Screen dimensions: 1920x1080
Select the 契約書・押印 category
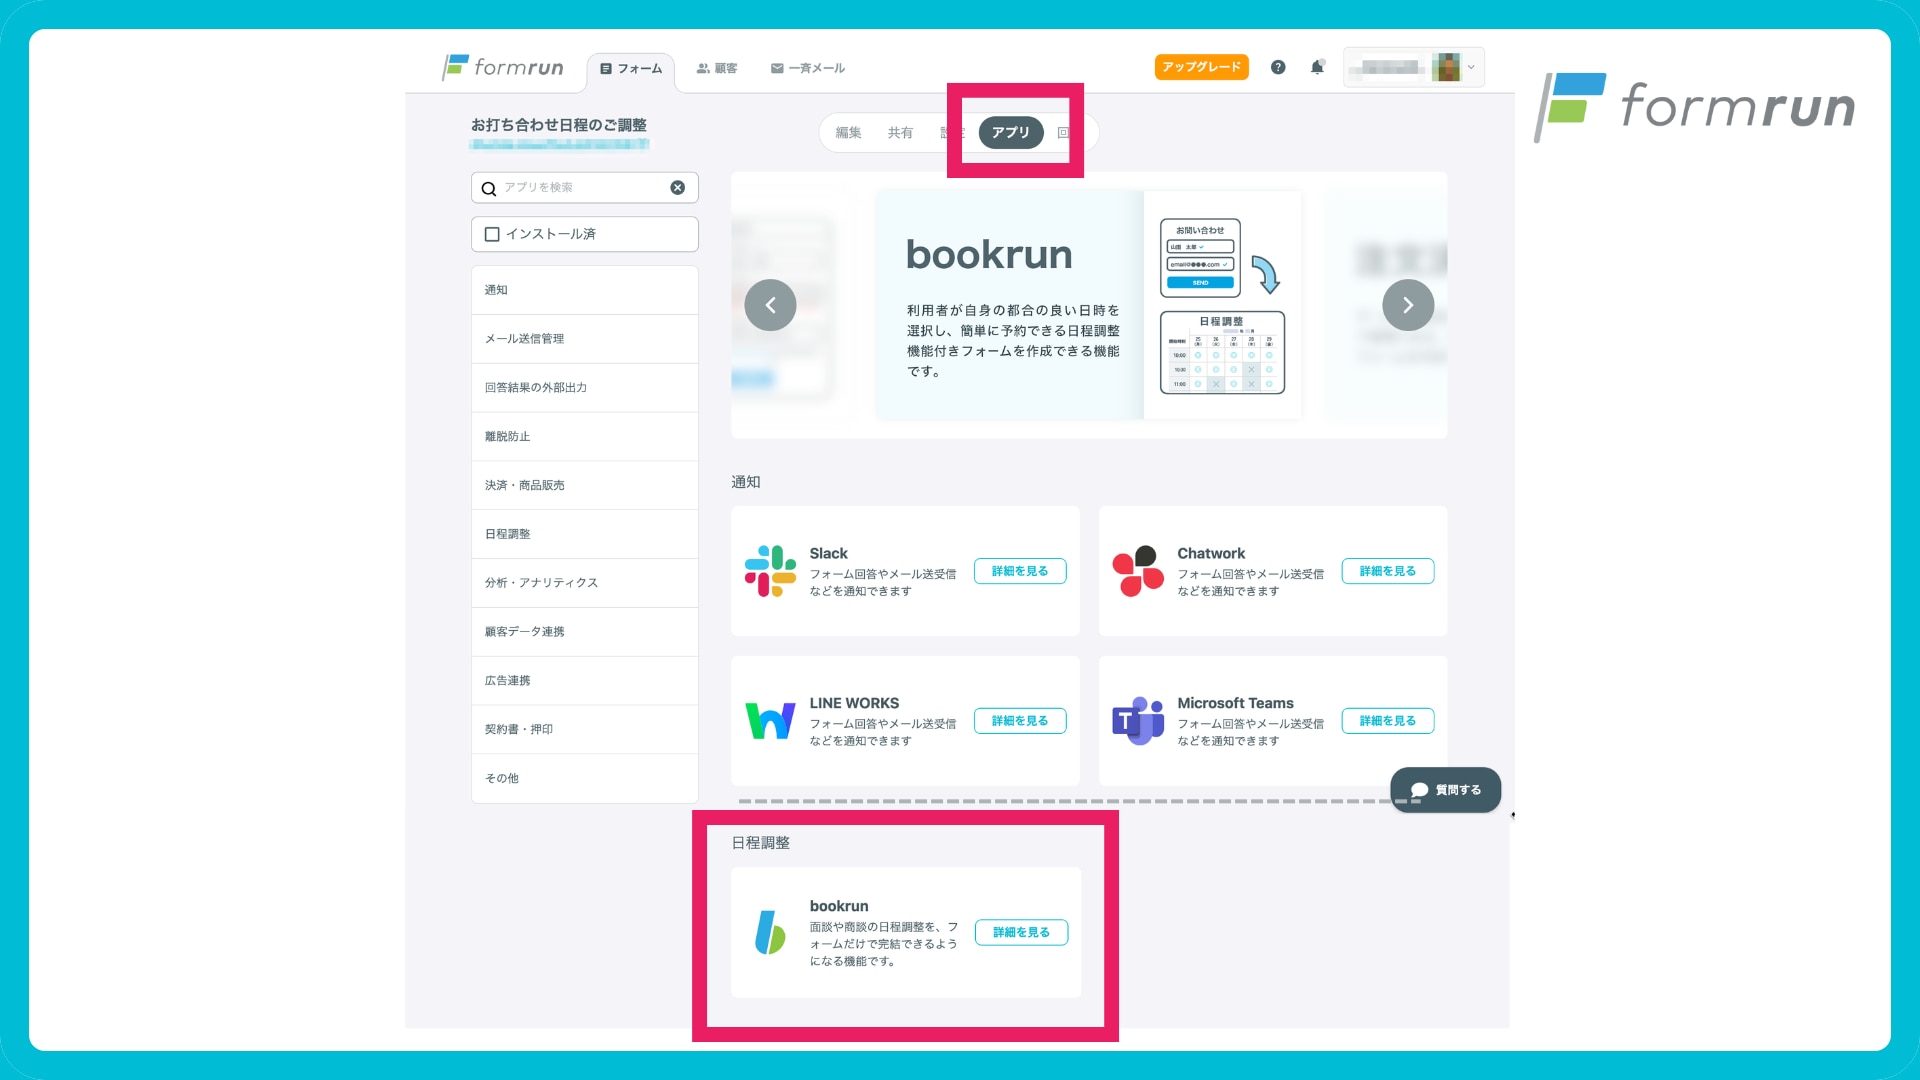tap(584, 730)
